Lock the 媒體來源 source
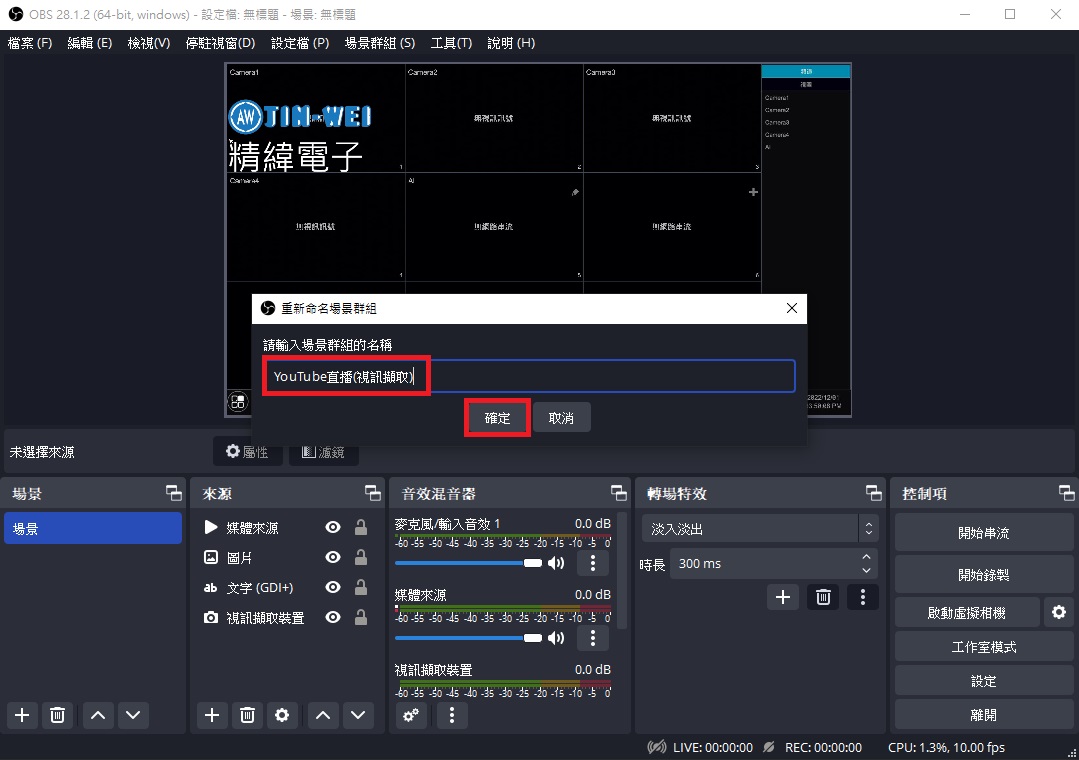Image resolution: width=1079 pixels, height=760 pixels. (361, 527)
